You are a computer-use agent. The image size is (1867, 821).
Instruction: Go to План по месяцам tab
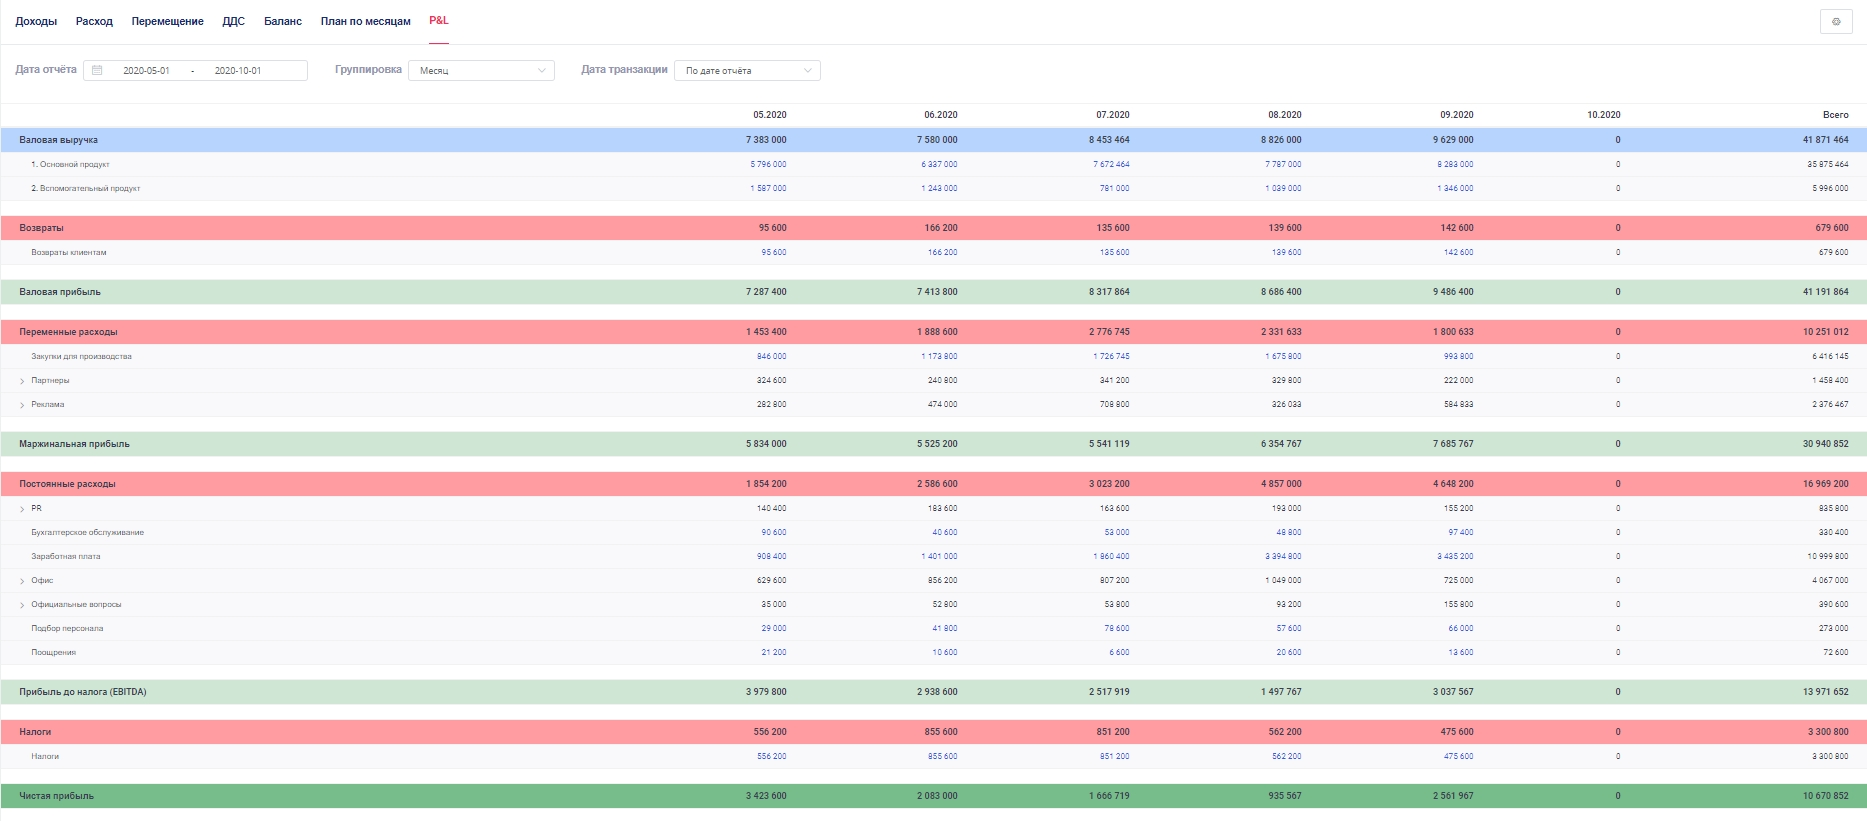(x=365, y=21)
